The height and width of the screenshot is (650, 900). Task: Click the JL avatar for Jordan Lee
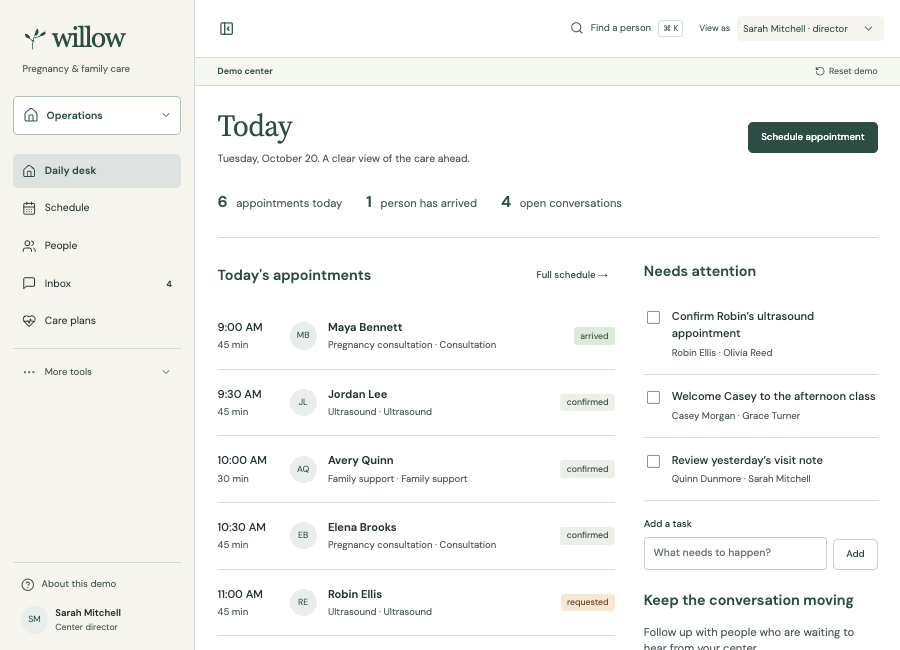pyautogui.click(x=303, y=403)
